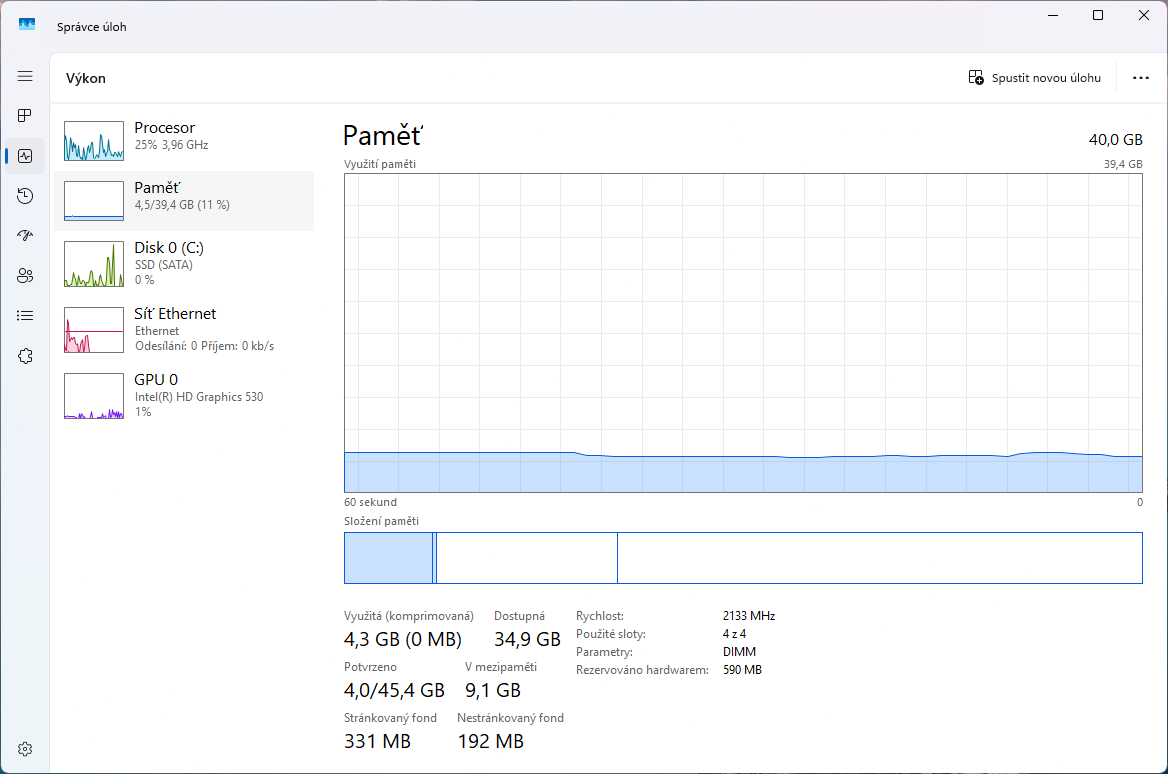Open the Processes page icon
This screenshot has height=774, width=1168.
[25, 116]
